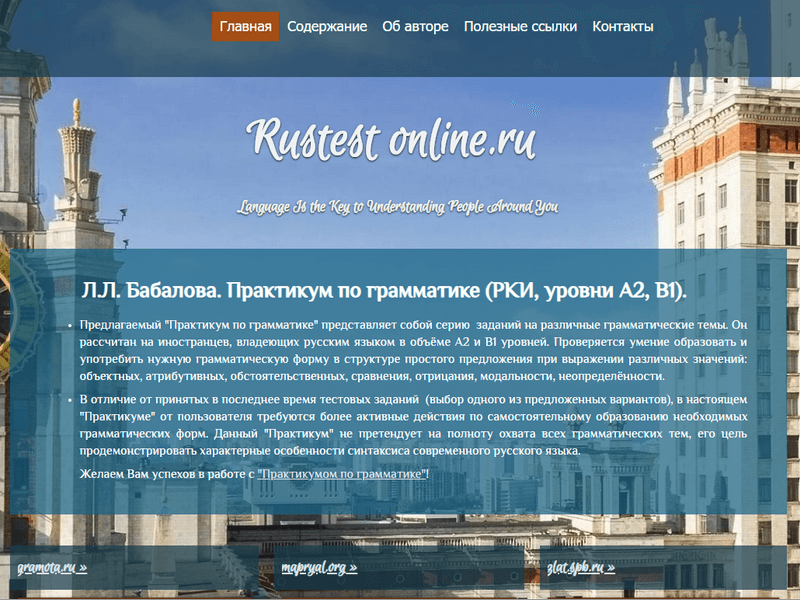The width and height of the screenshot is (800, 600).
Task: Click the Rustest online.ru site title
Action: (x=391, y=139)
